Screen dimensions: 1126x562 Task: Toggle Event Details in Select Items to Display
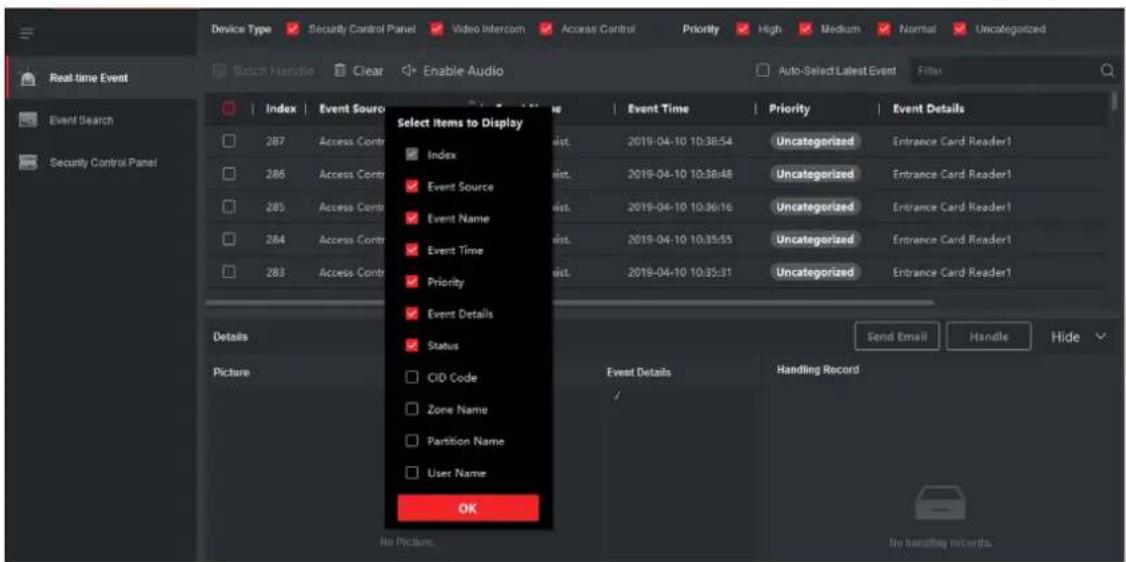[x=412, y=314]
